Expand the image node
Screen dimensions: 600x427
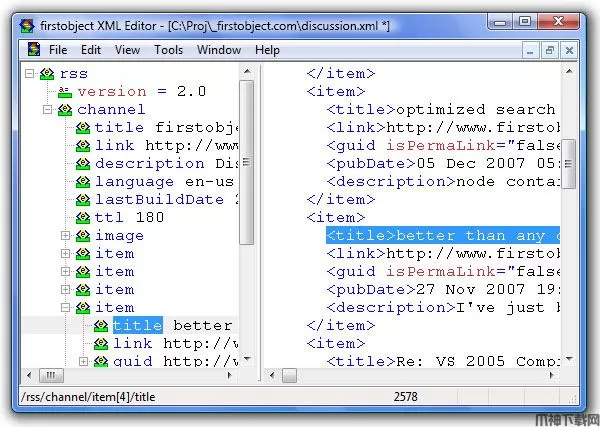point(65,235)
